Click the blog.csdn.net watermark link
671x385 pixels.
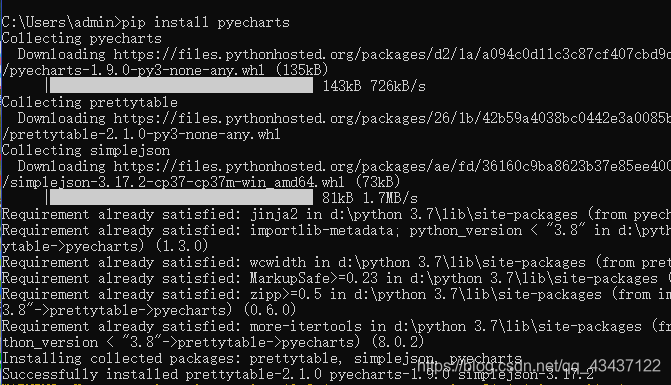tap(539, 366)
